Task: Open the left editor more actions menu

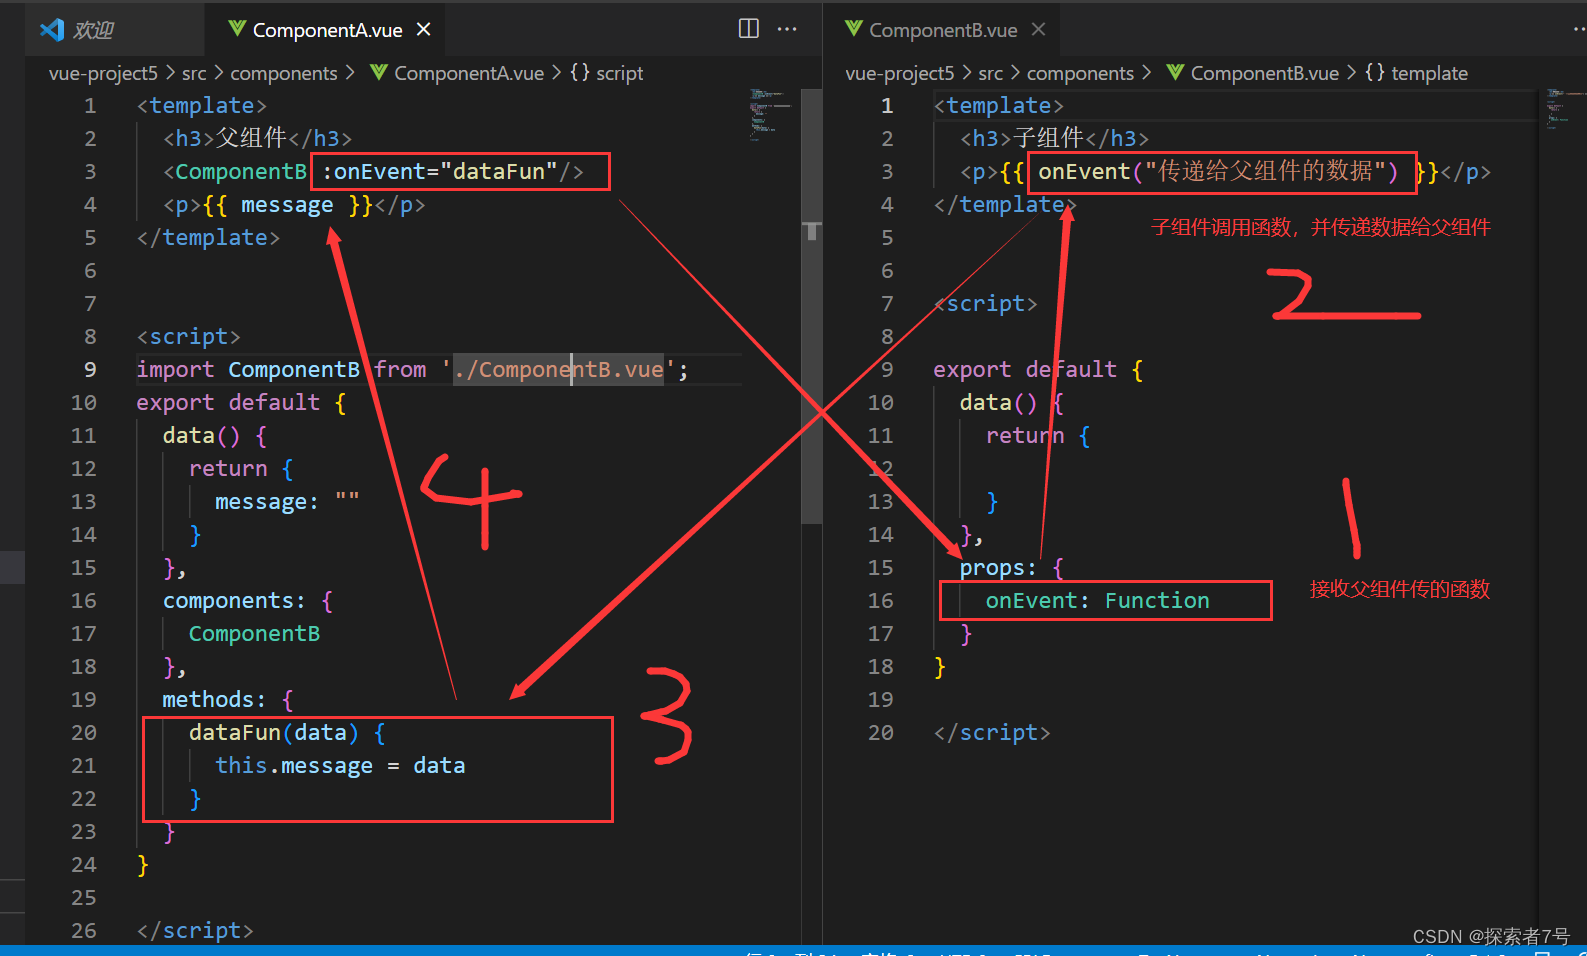Action: pos(787,29)
